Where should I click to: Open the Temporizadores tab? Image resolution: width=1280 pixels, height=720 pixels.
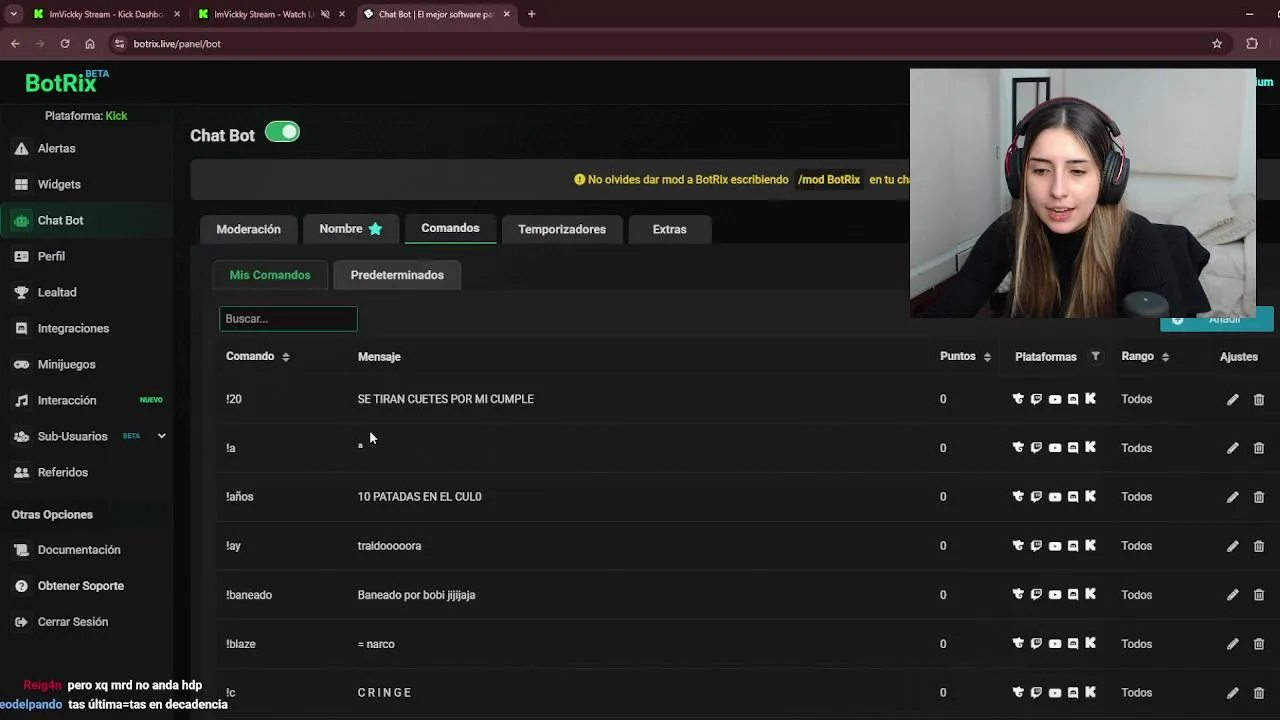point(562,229)
